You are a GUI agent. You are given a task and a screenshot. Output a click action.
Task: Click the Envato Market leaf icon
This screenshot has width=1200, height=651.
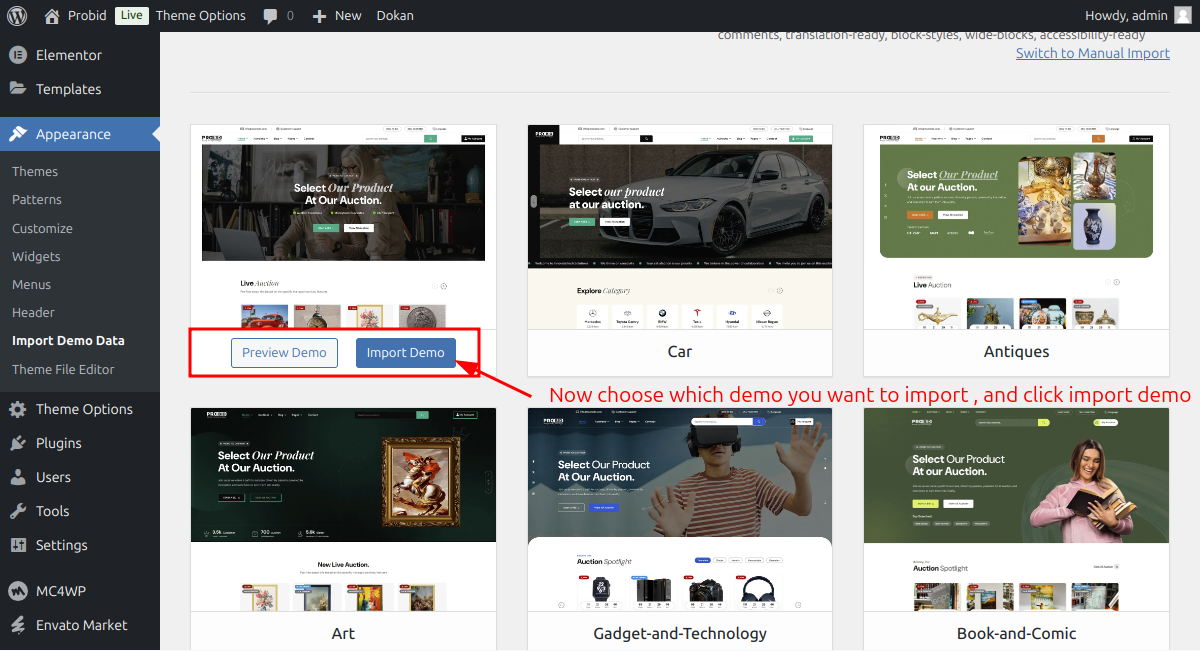click(x=18, y=625)
